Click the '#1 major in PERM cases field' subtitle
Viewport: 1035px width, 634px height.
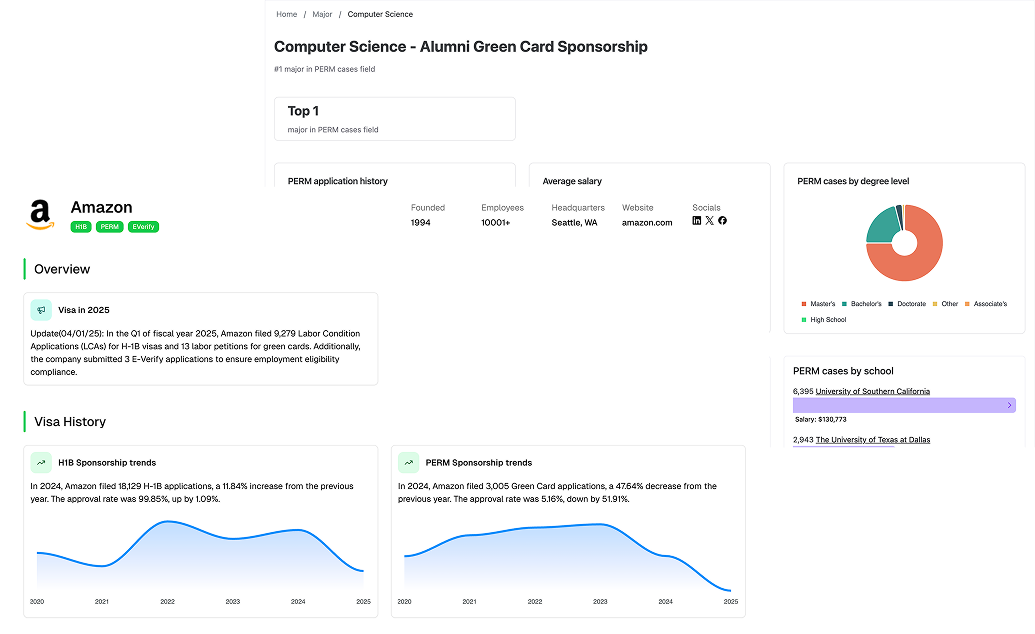click(x=325, y=69)
